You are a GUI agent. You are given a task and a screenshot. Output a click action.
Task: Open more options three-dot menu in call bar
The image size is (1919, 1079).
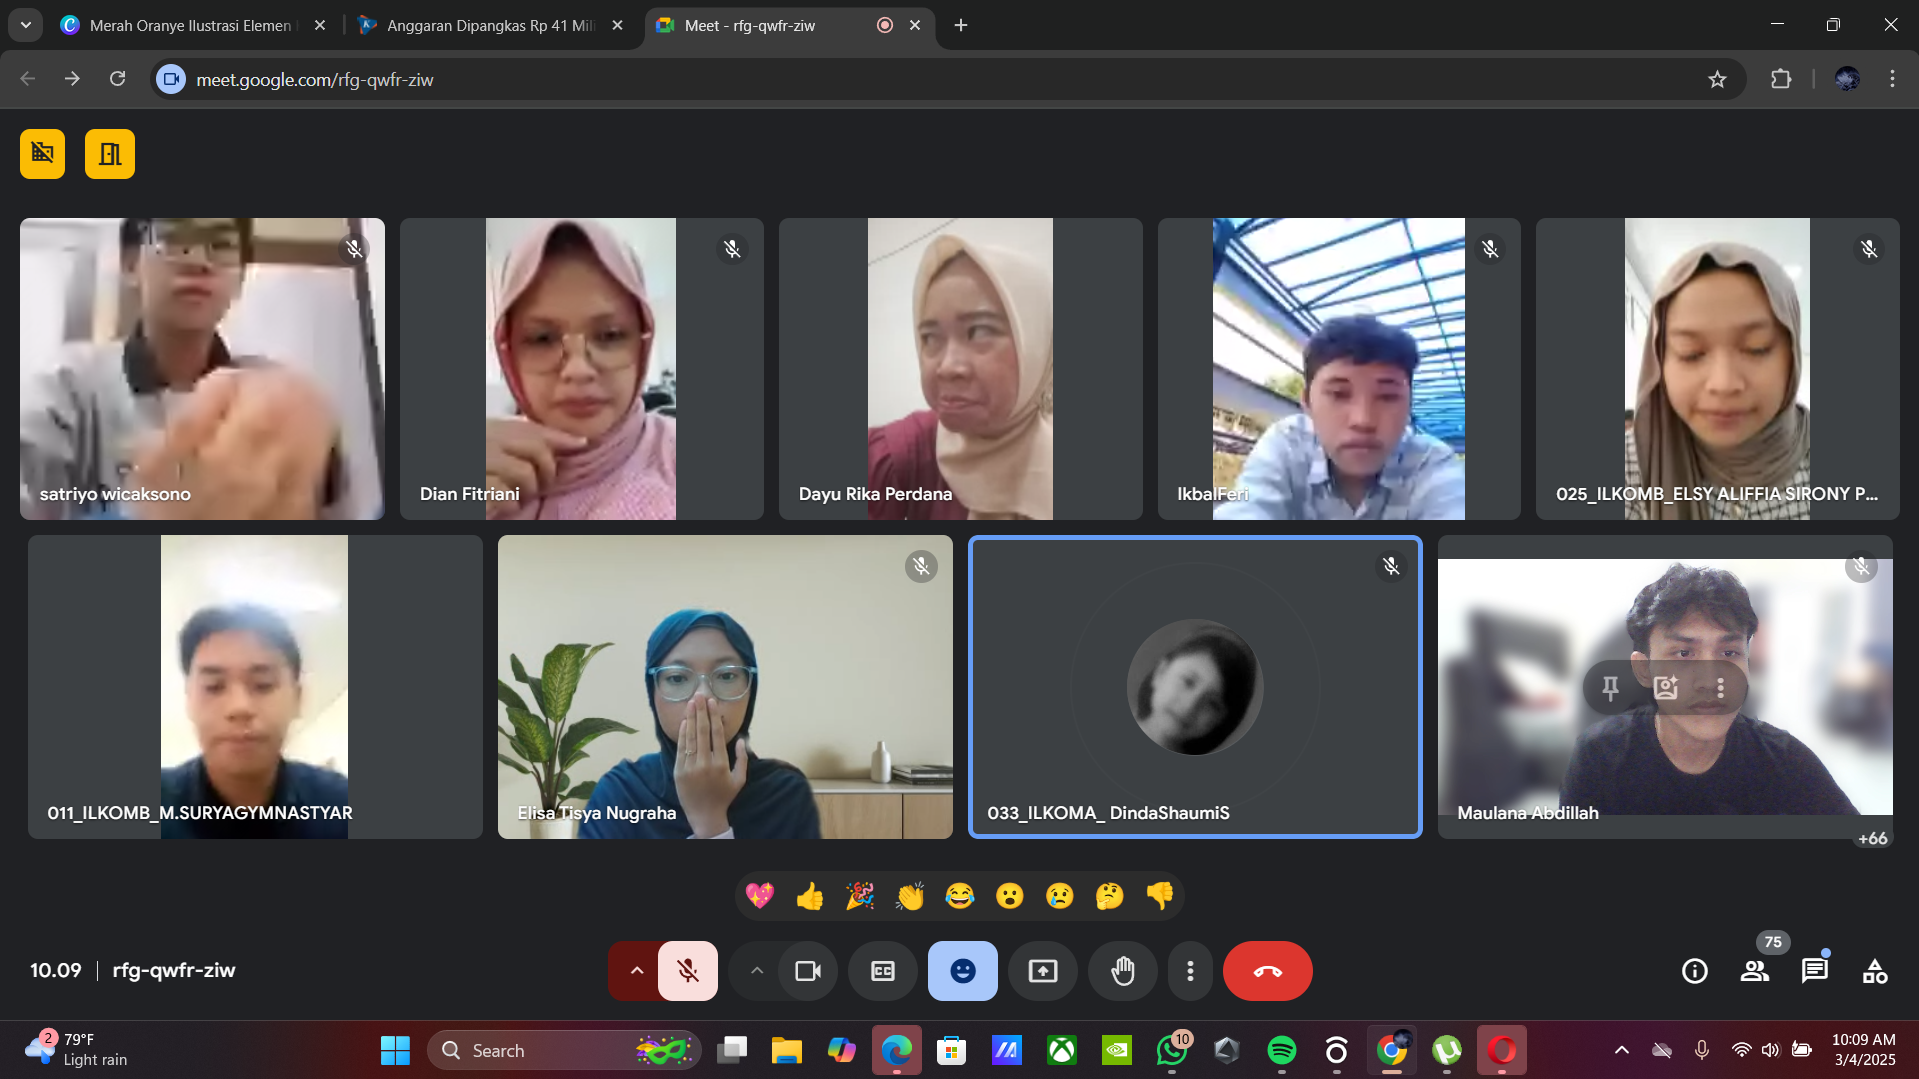pyautogui.click(x=1189, y=971)
